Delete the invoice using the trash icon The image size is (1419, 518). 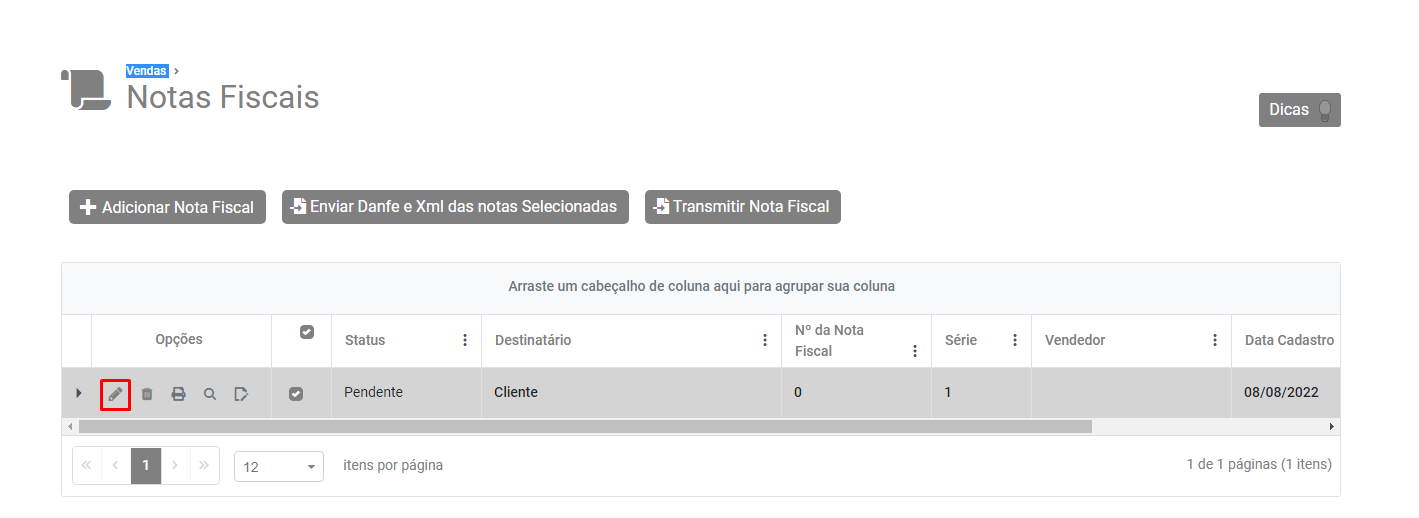pyautogui.click(x=147, y=394)
